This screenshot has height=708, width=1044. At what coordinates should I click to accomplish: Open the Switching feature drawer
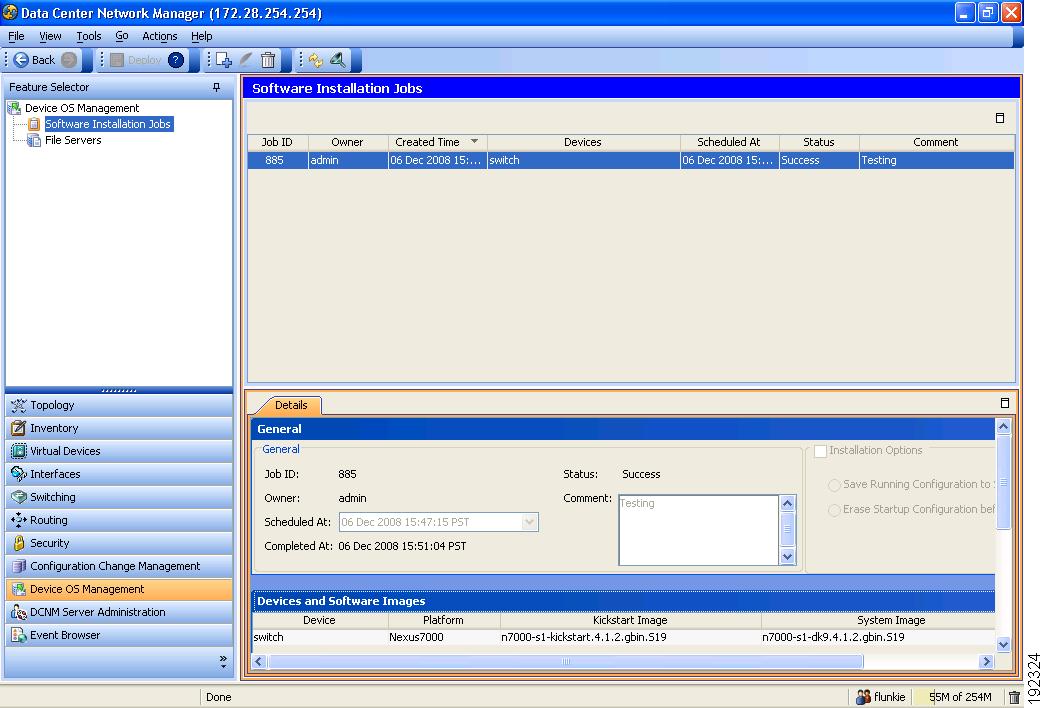(x=119, y=497)
